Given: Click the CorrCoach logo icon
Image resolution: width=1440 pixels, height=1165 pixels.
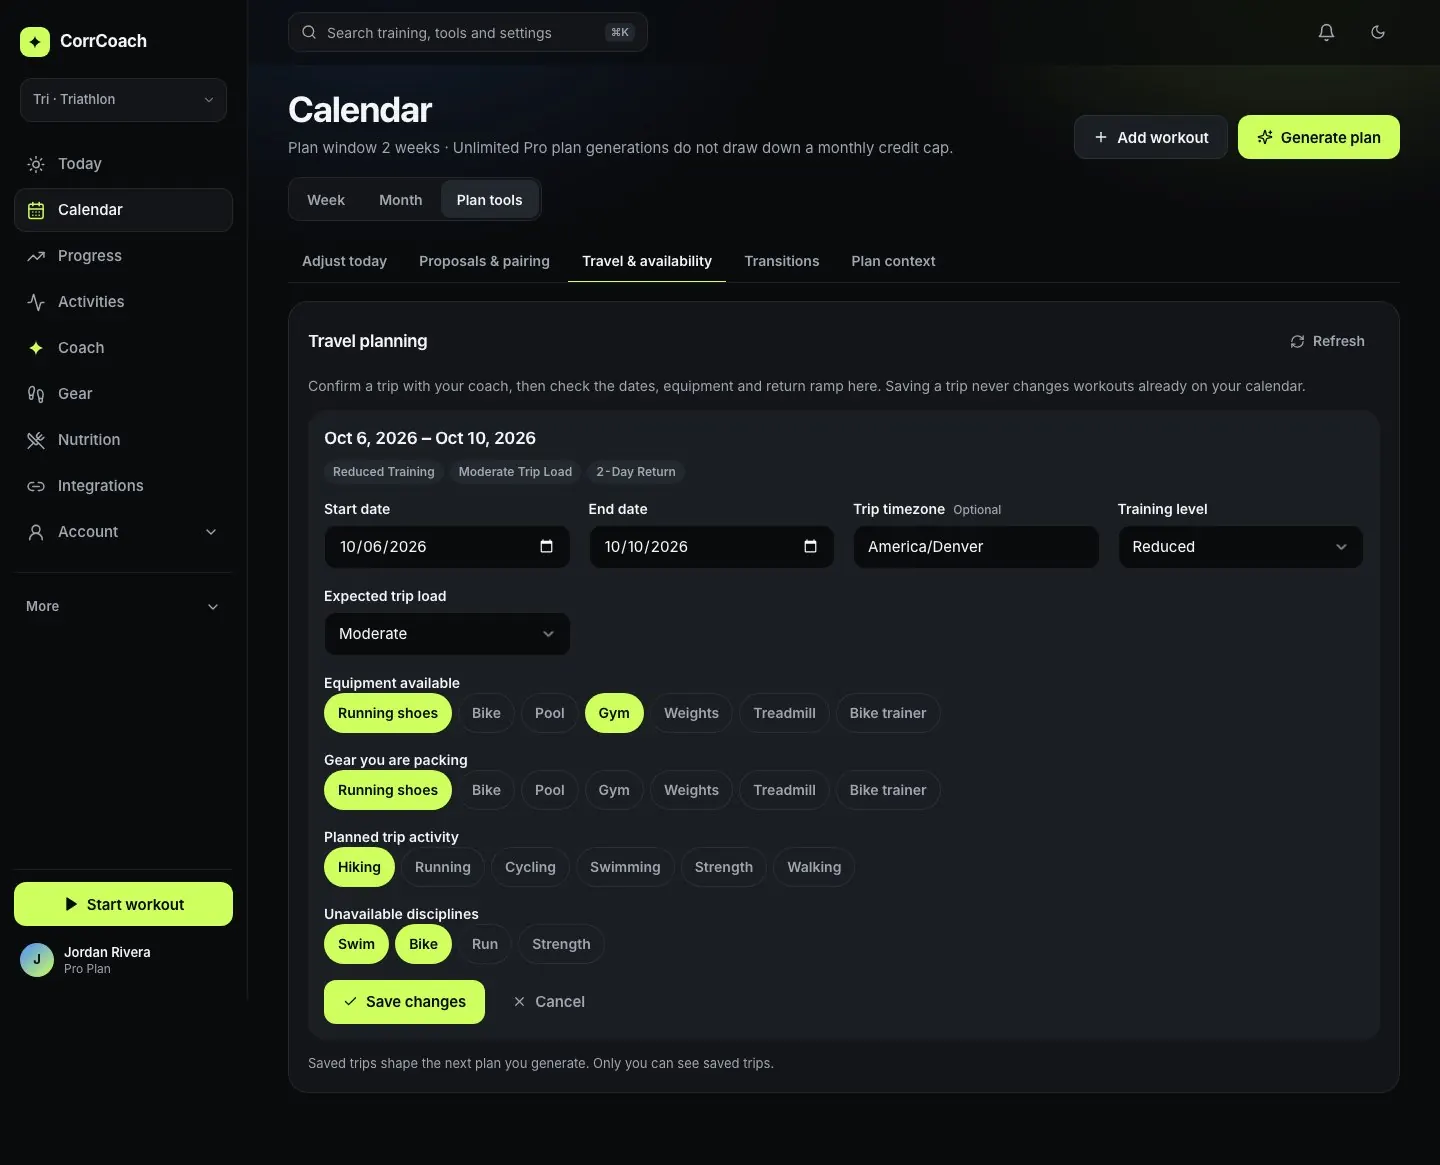Looking at the screenshot, I should 35,41.
